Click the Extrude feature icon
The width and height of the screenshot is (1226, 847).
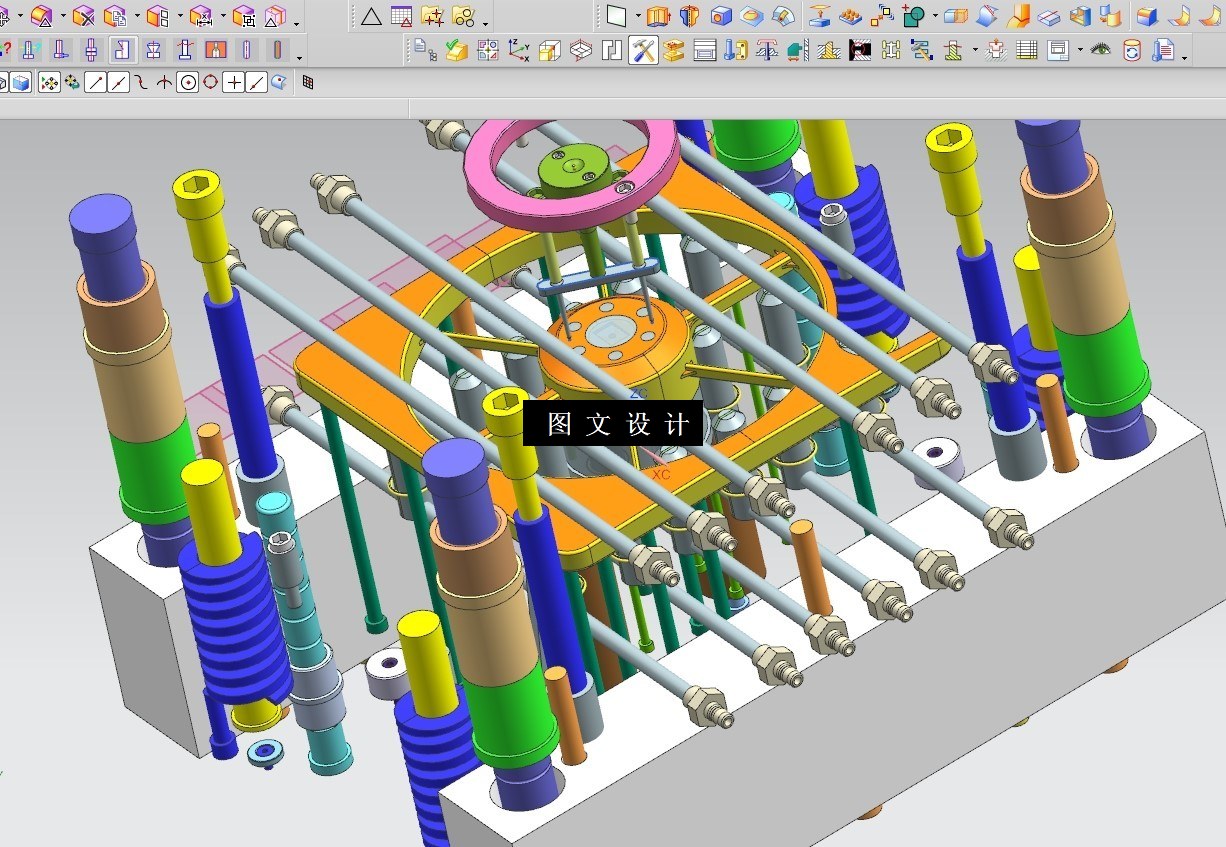click(x=657, y=16)
